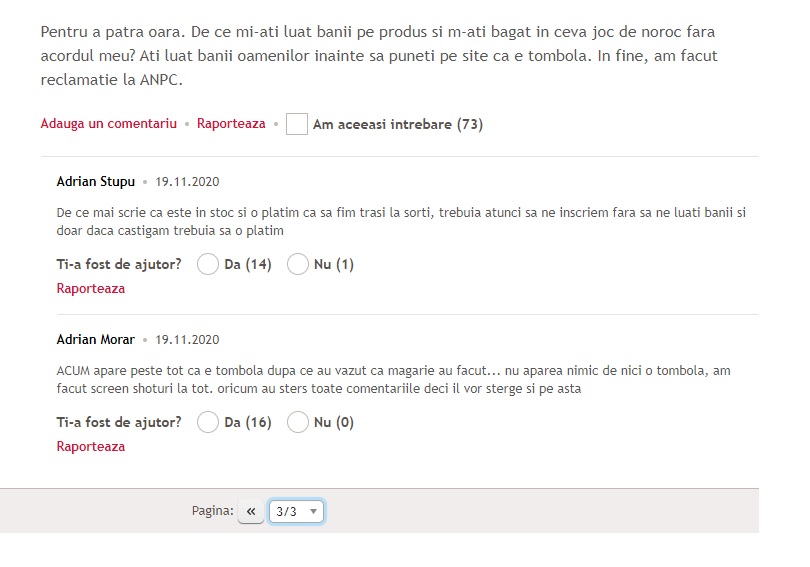Click the 19.11.2020 date on Adrian Morar's comment
810x567 pixels.
pyautogui.click(x=188, y=340)
